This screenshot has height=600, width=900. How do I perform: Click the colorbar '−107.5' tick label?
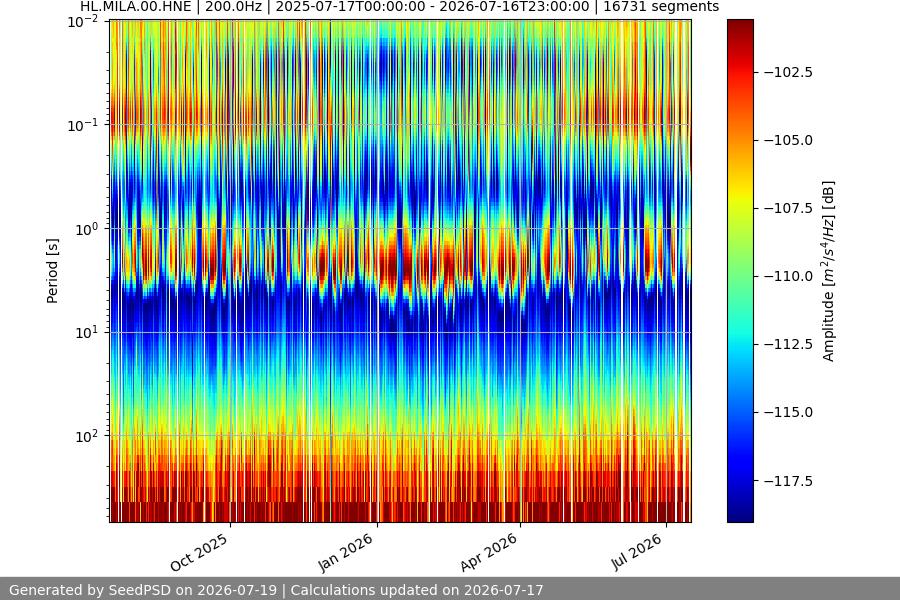tap(789, 208)
